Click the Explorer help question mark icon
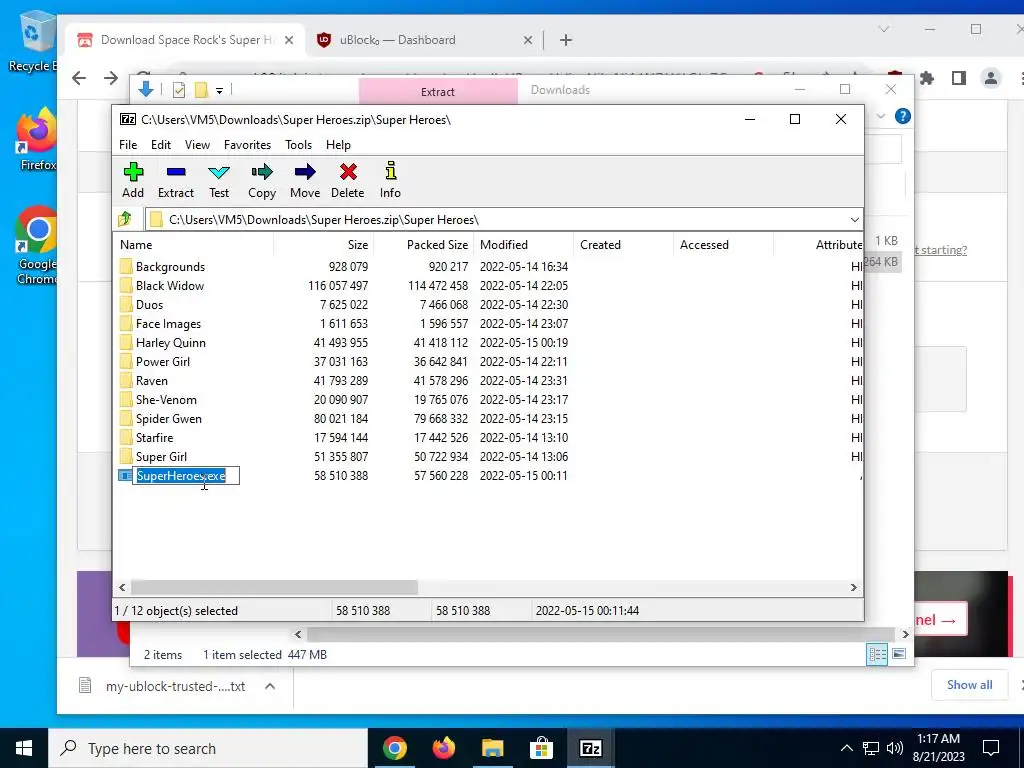This screenshot has height=768, width=1024. (903, 116)
